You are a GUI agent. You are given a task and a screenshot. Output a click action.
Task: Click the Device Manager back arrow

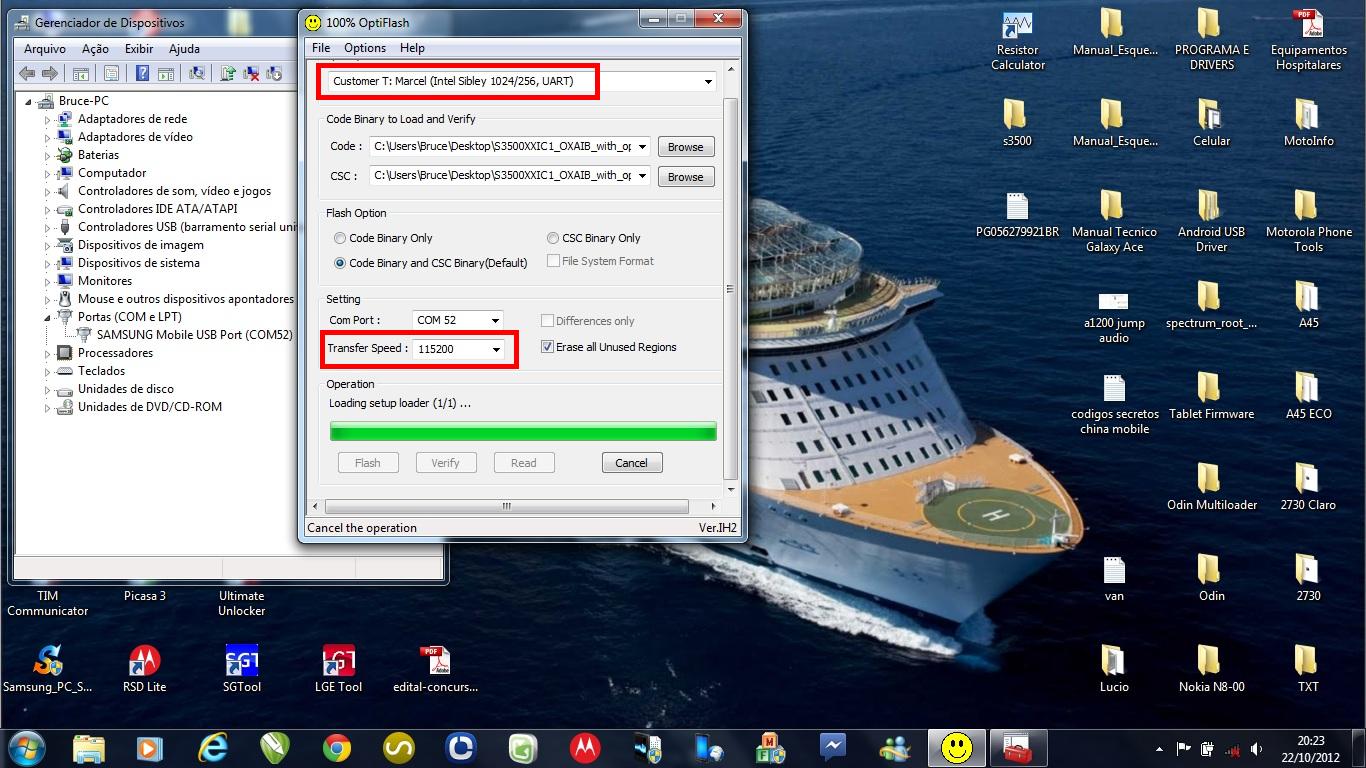[27, 73]
